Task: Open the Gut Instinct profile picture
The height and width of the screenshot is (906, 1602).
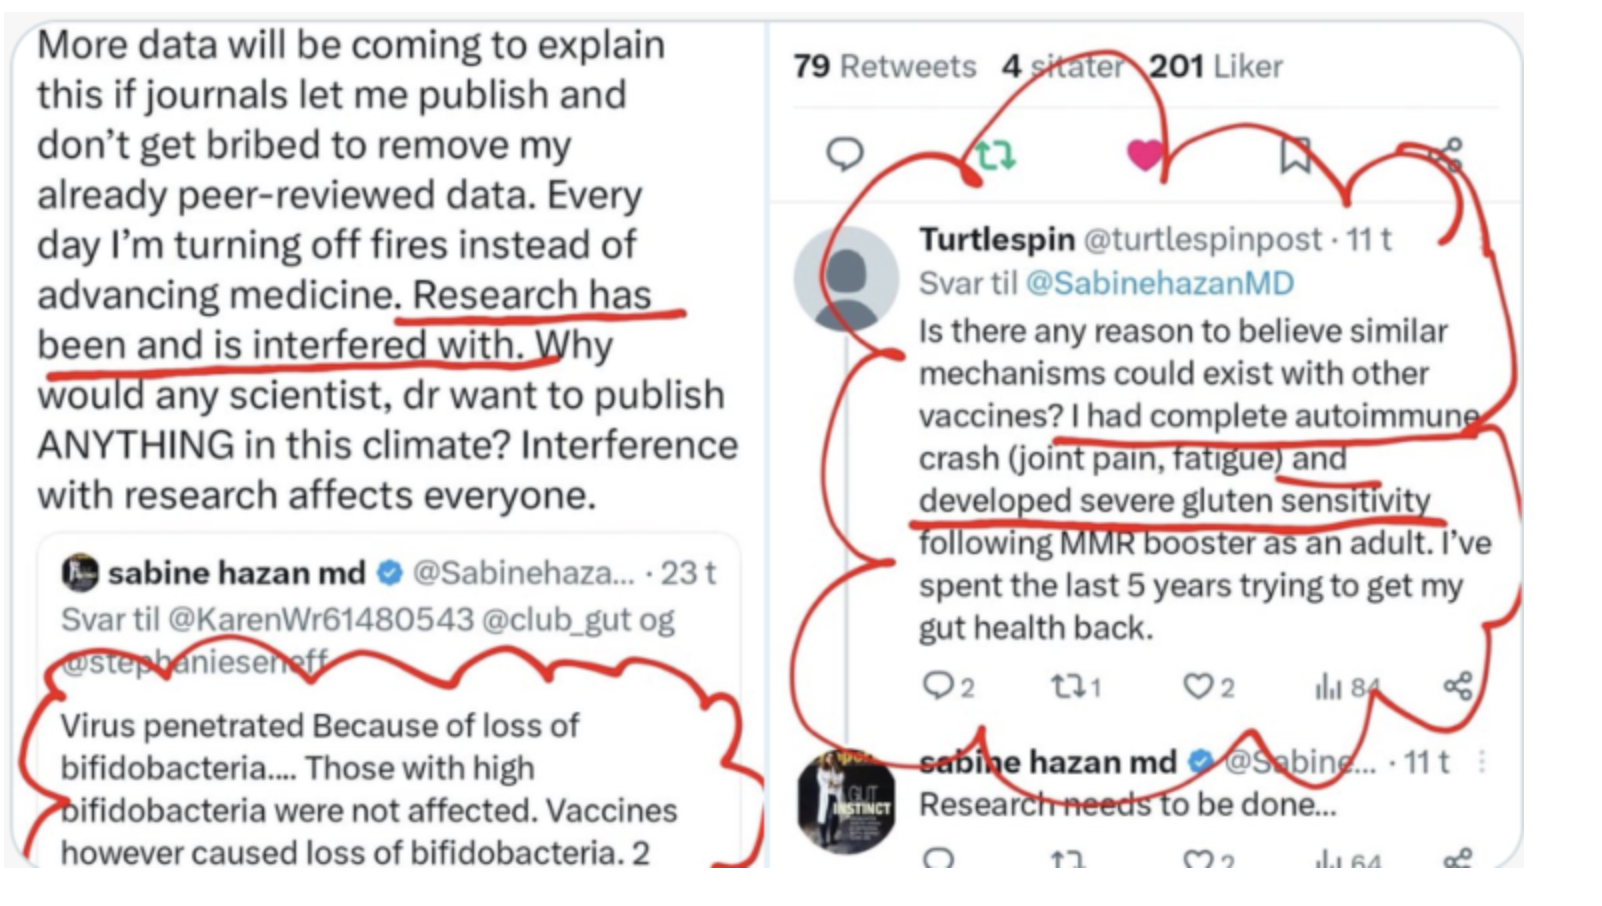Action: [846, 801]
